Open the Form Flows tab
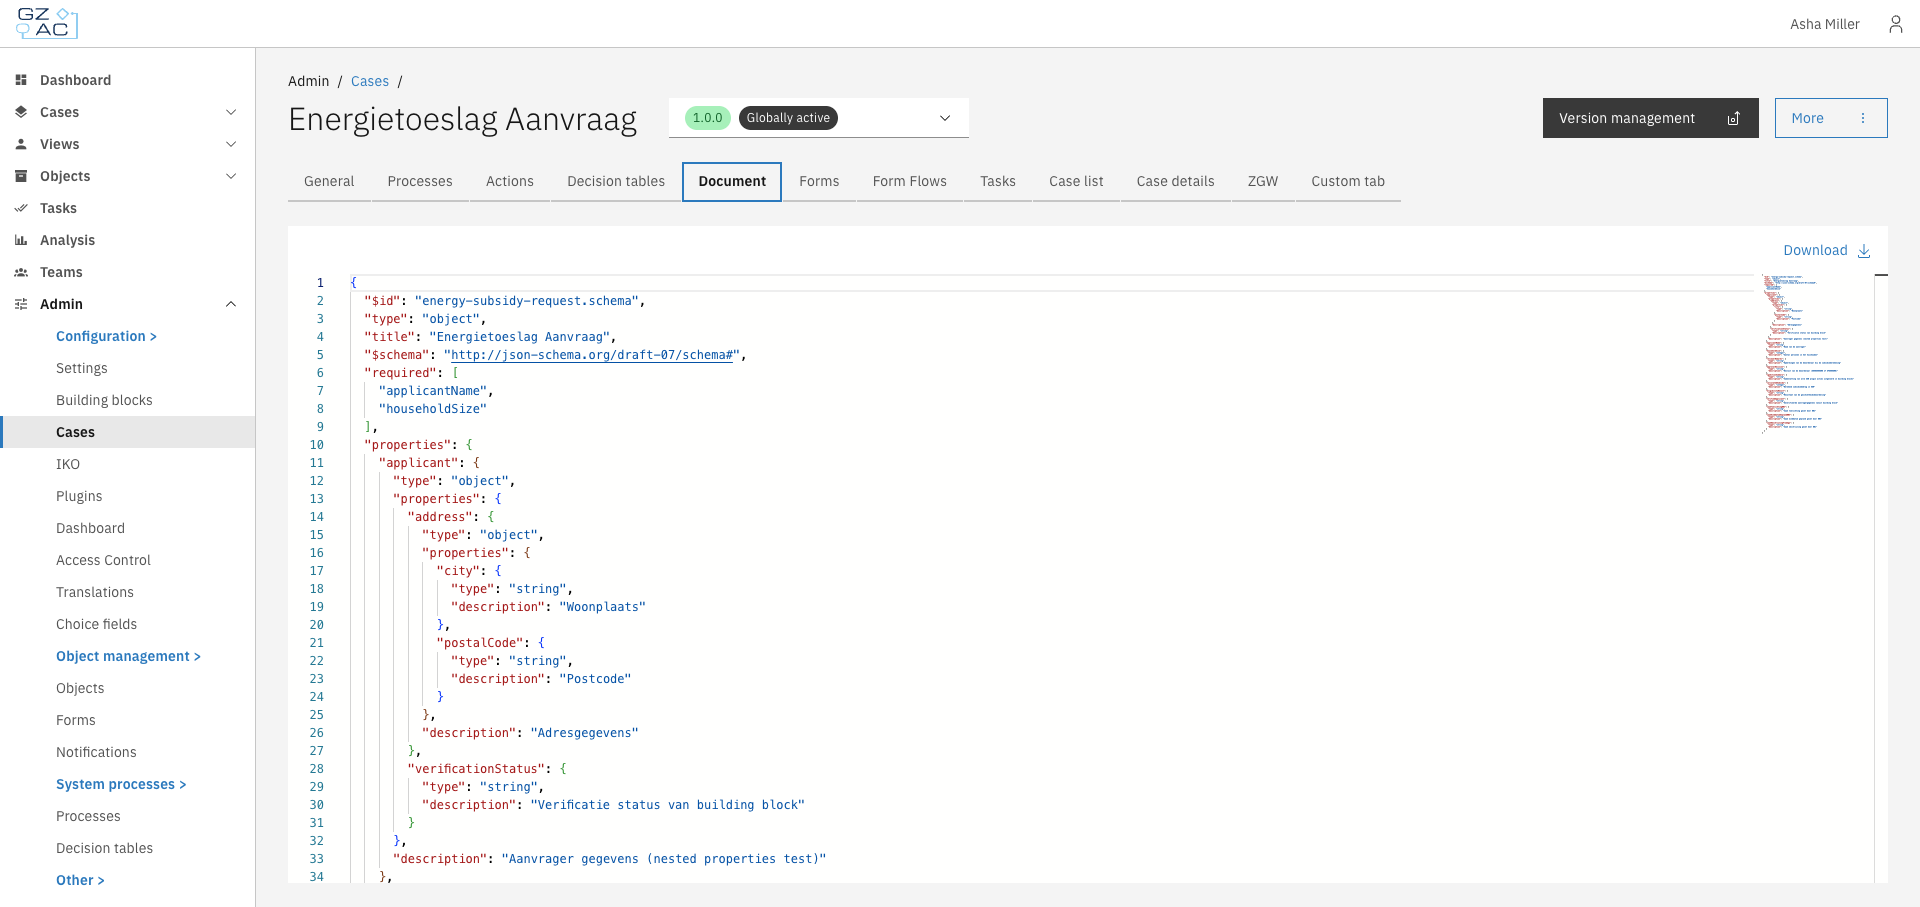This screenshot has width=1920, height=907. pos(910,182)
